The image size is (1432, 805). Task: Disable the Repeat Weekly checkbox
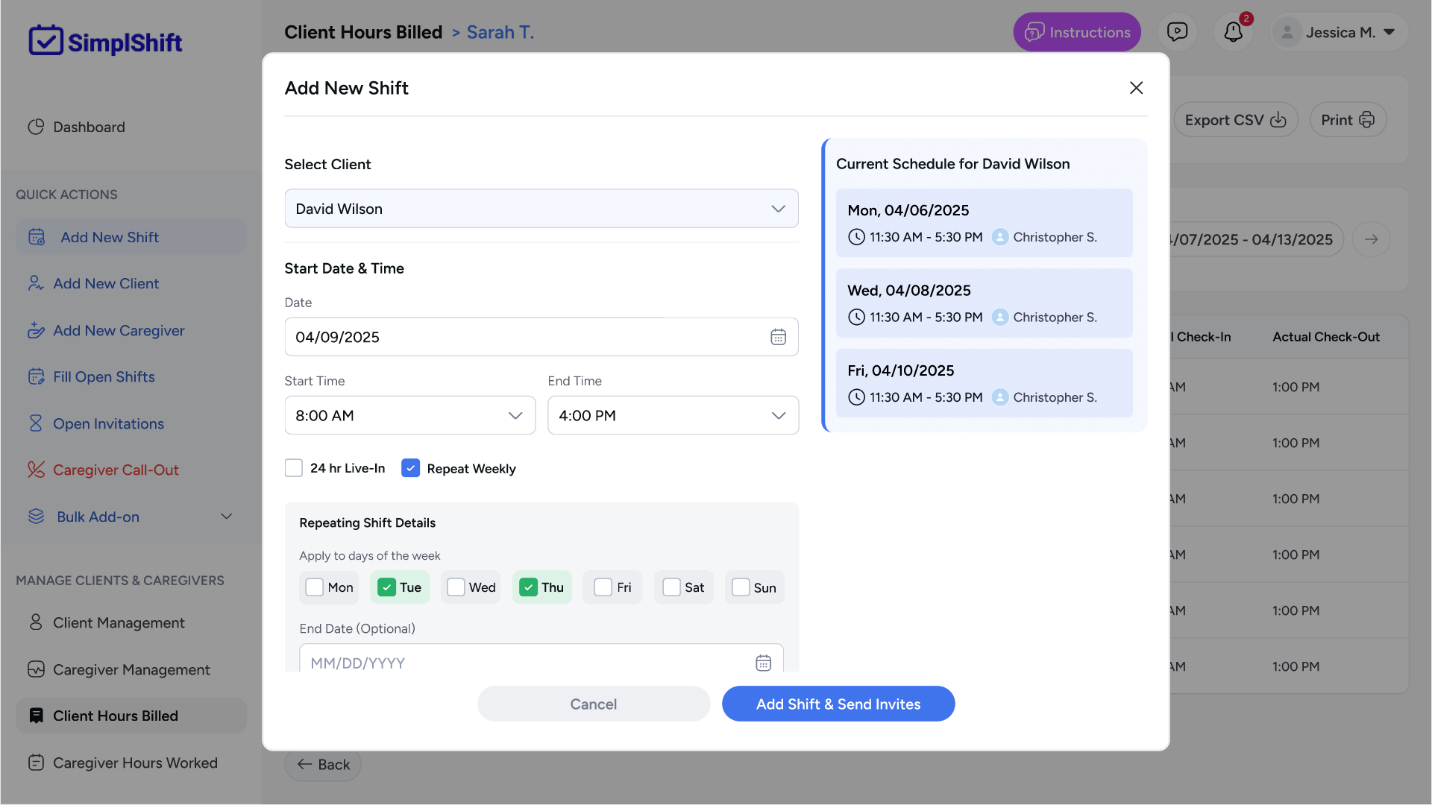[x=410, y=467]
